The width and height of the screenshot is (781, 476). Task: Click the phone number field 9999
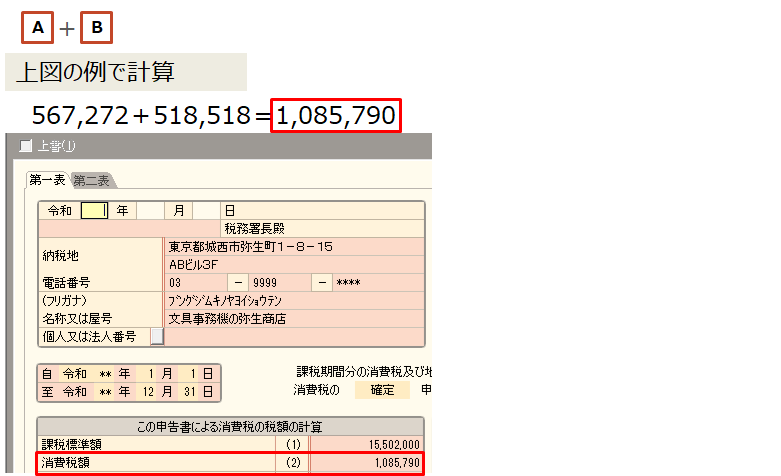[x=280, y=283]
